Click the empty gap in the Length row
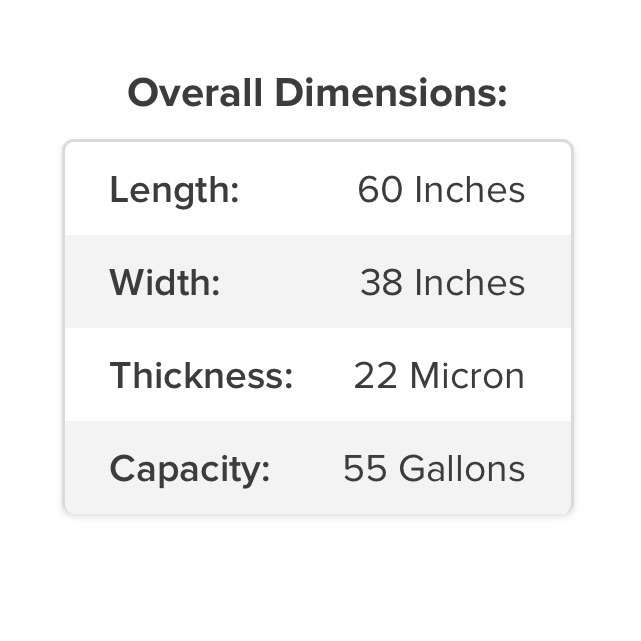 (x=298, y=190)
